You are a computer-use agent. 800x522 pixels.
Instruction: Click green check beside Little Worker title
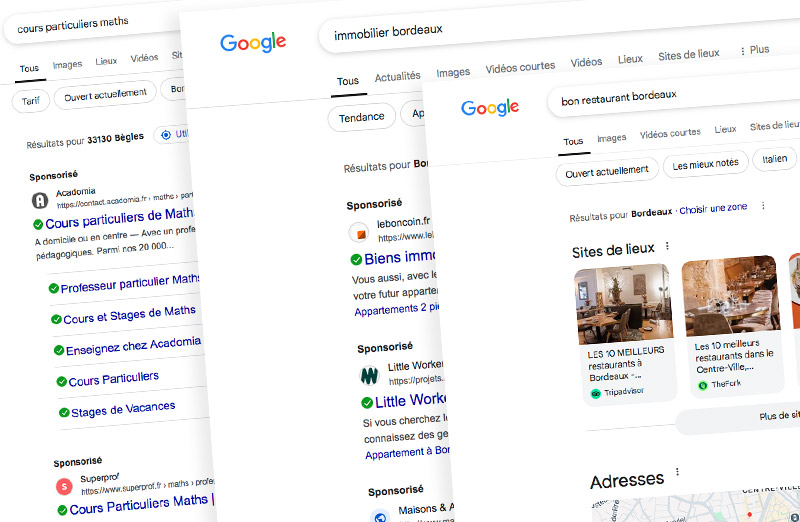click(367, 403)
